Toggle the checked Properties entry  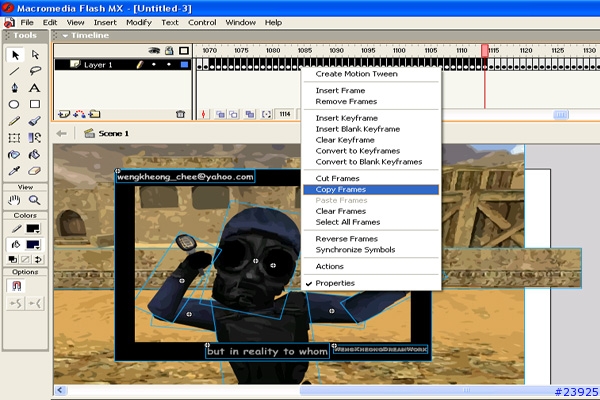pos(371,283)
